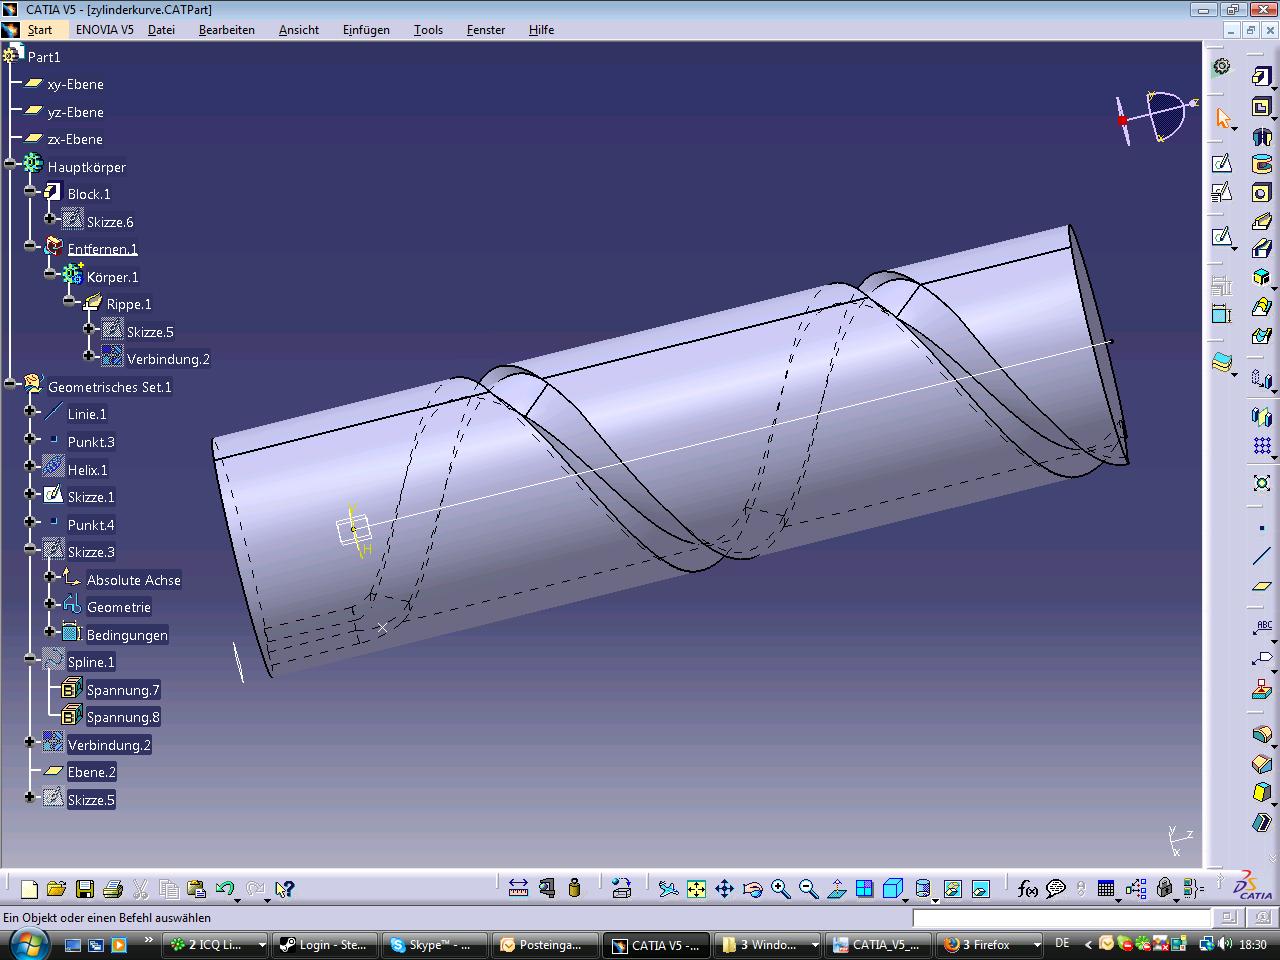Collapse the Entfernen.1 node
Image resolution: width=1280 pixels, height=960 pixels.
(30, 245)
